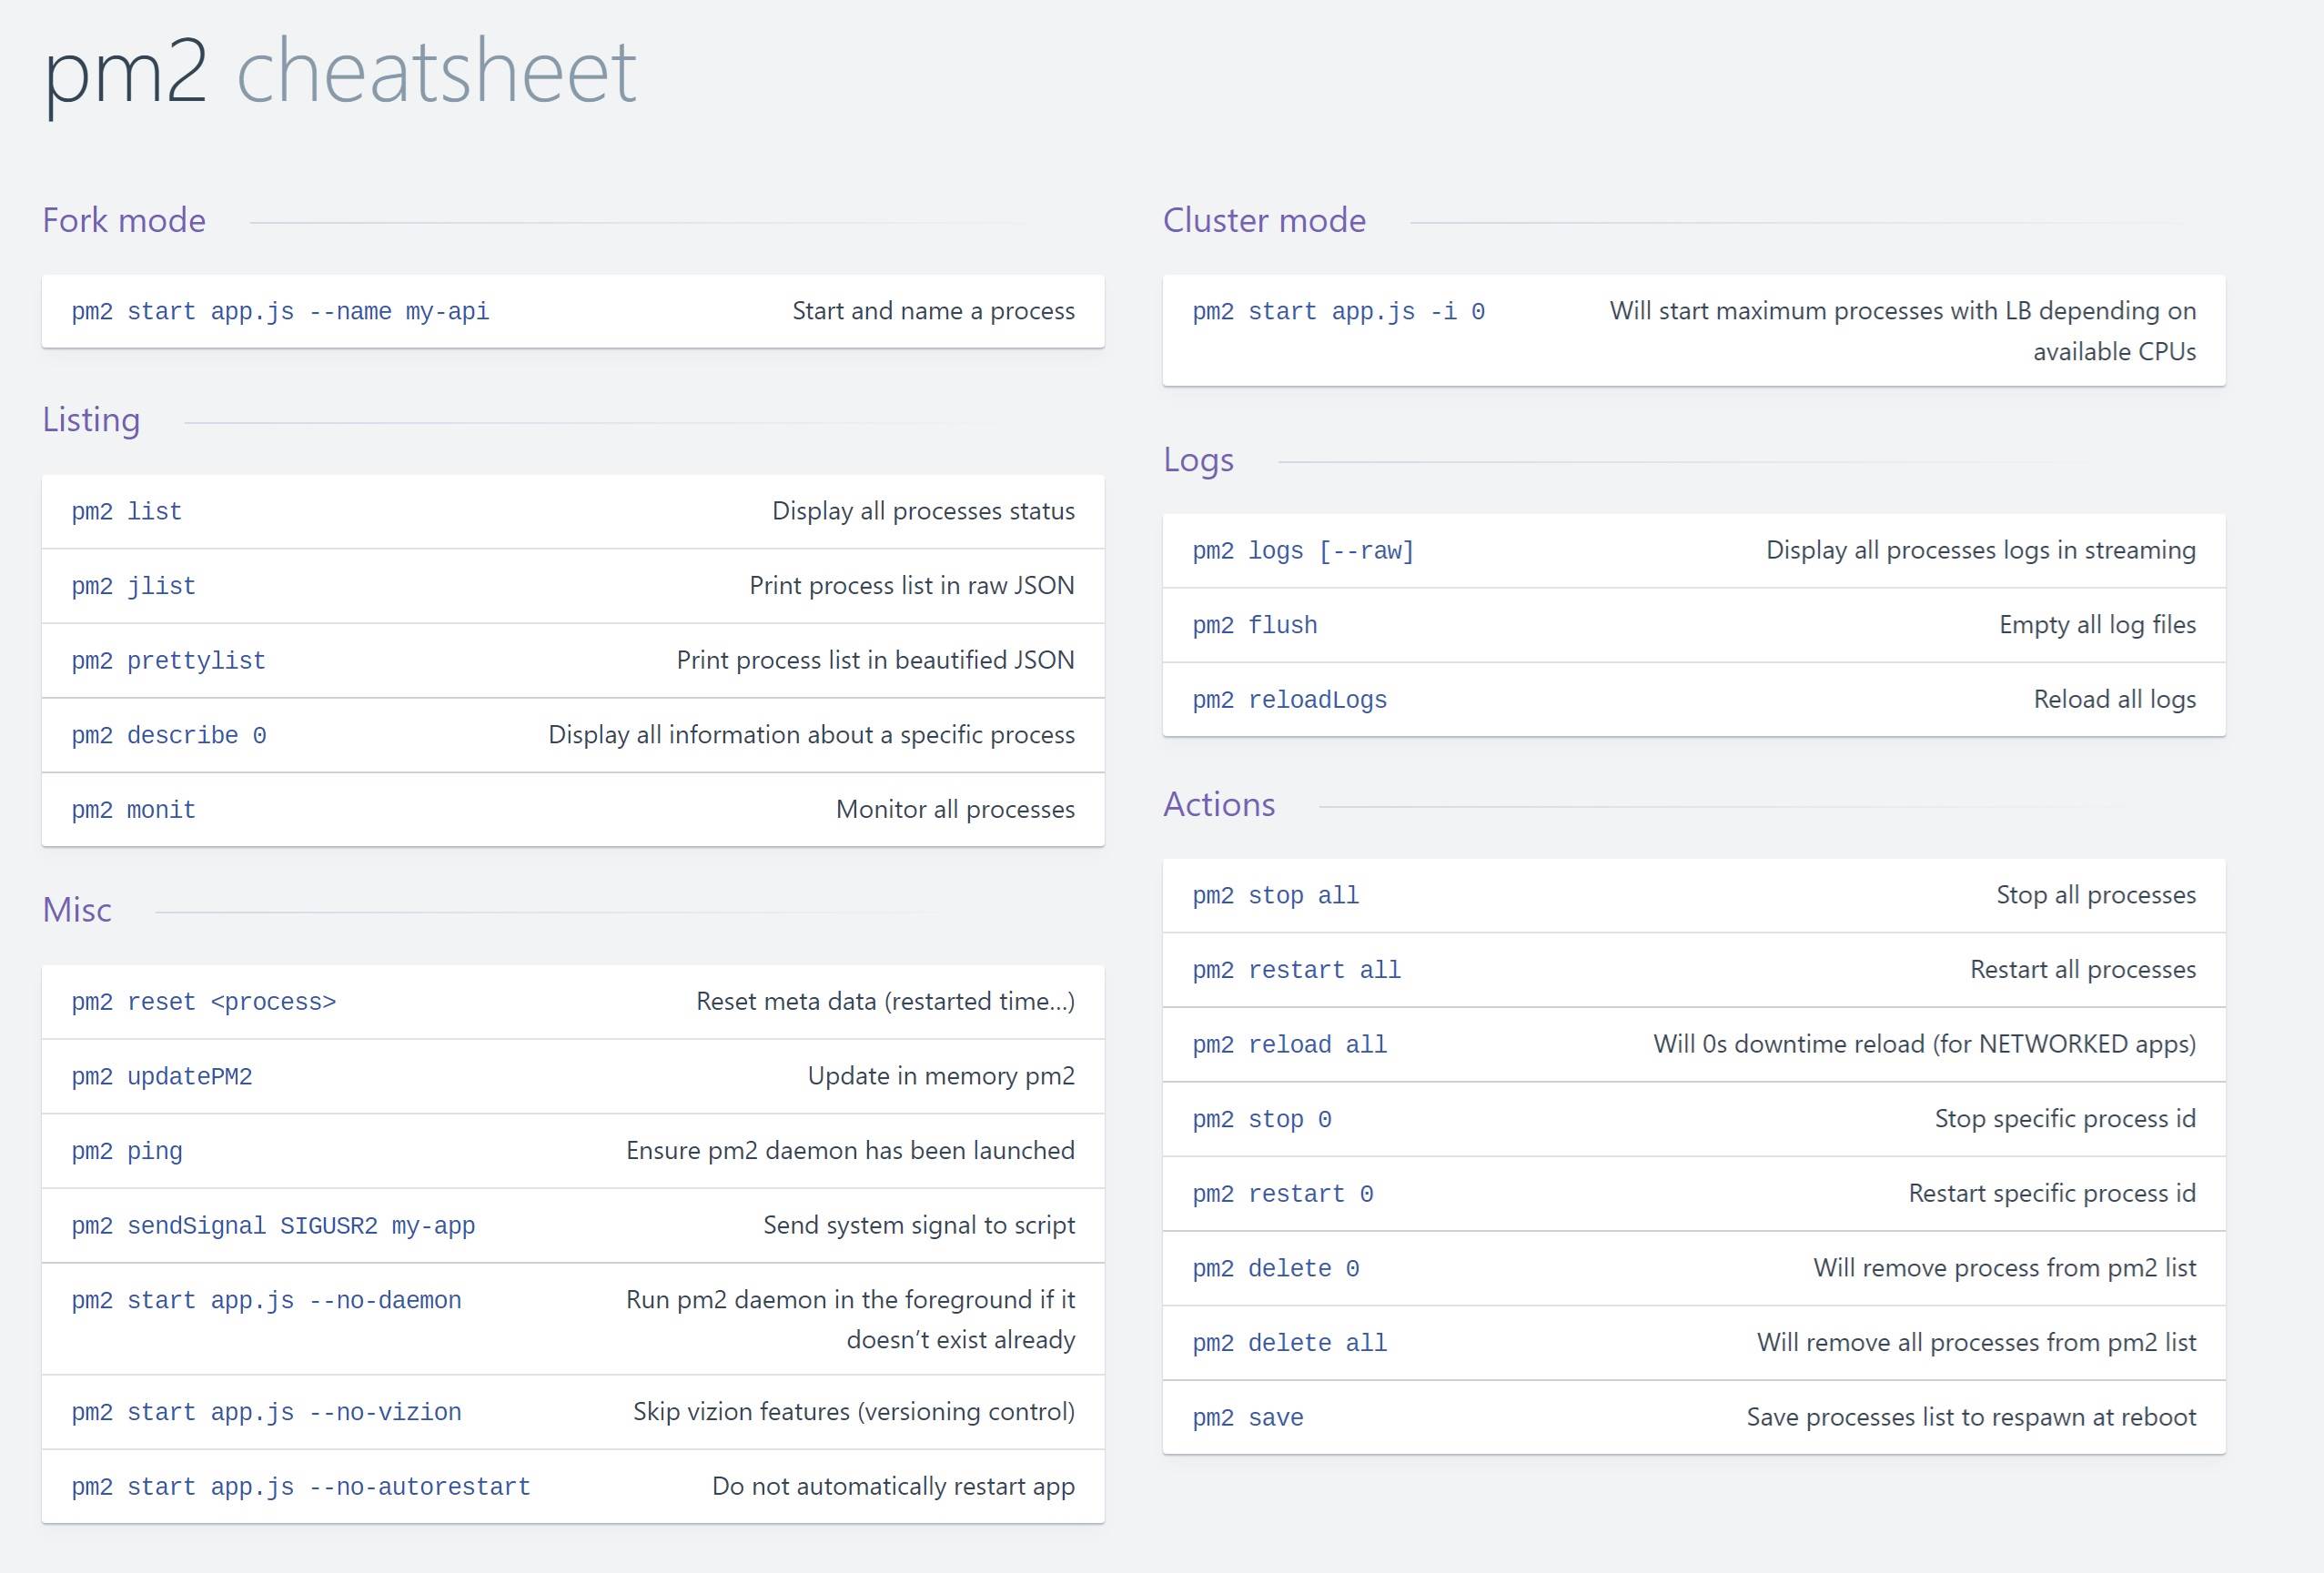
Task: Click the 'pm2 reset <process>' command
Action: point(204,1002)
